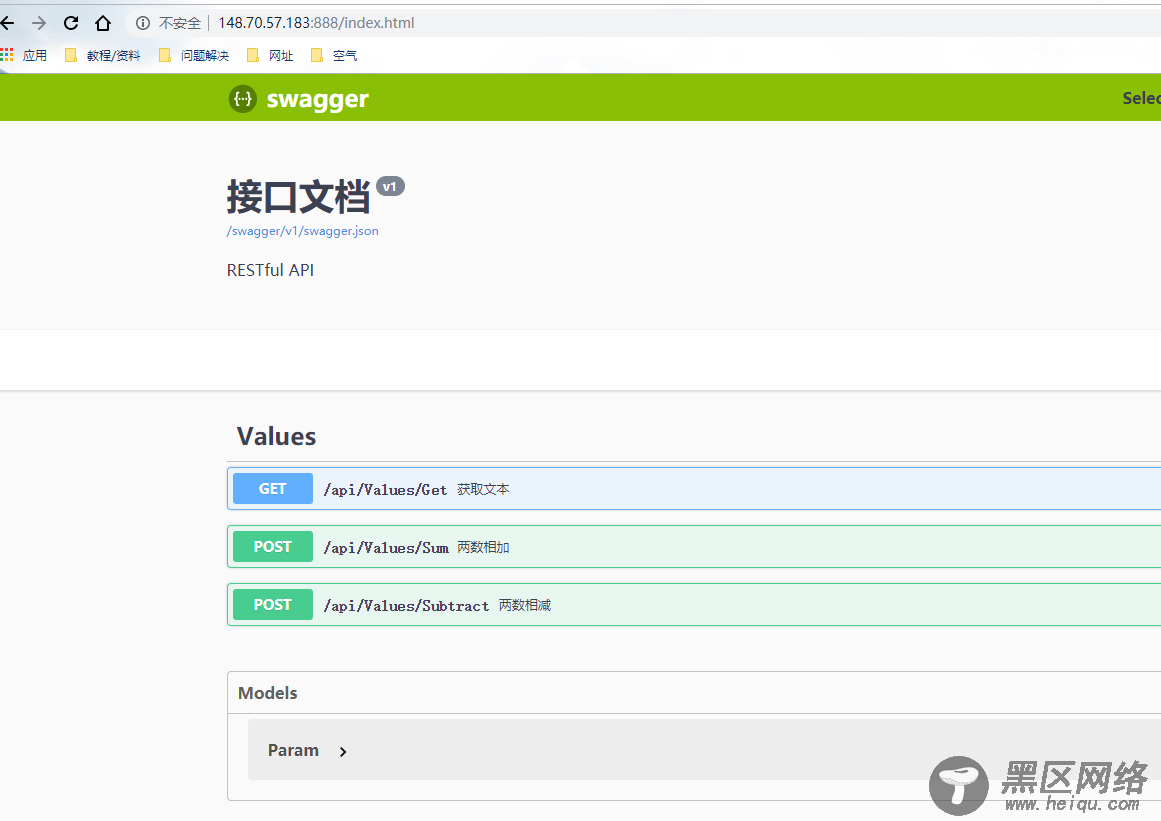The width and height of the screenshot is (1161, 821).
Task: Open the Select a spec dropdown label
Action: pyautogui.click(x=1141, y=98)
